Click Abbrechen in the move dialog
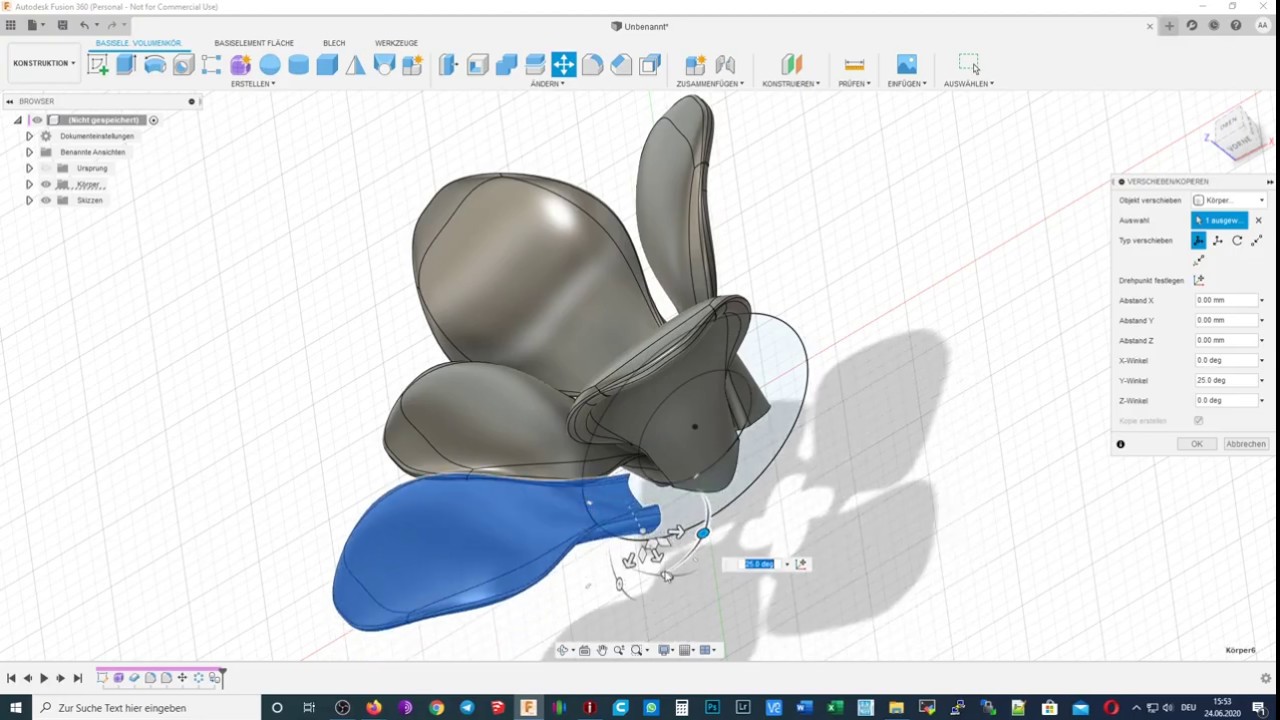The image size is (1280, 720). (x=1246, y=444)
